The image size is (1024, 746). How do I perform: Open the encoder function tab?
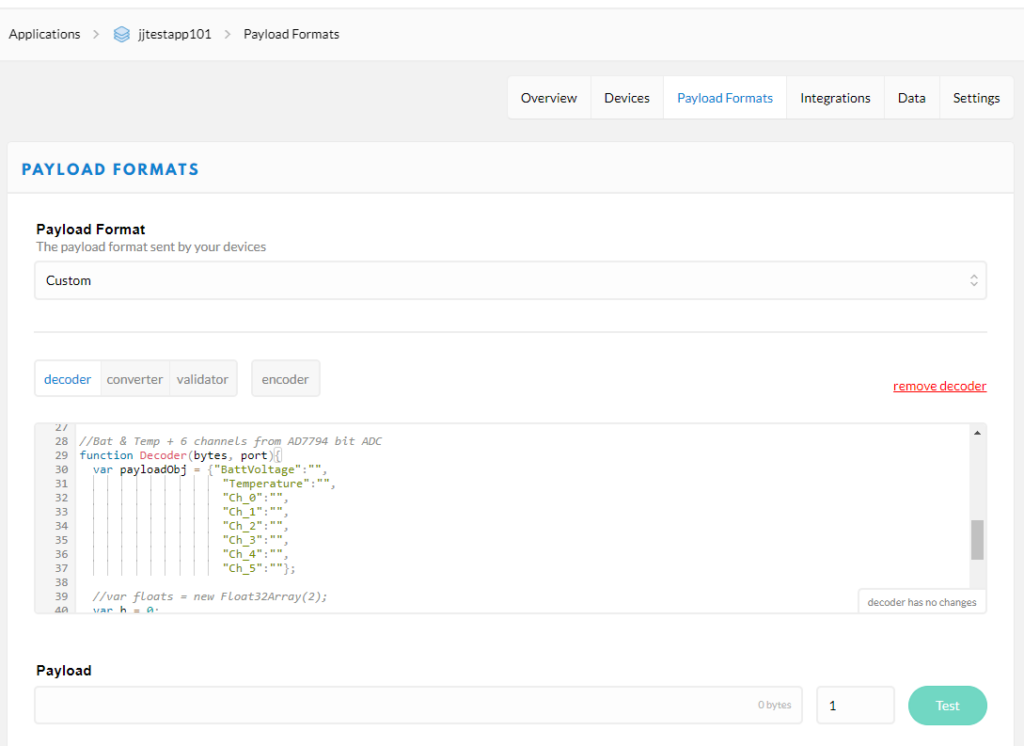[x=285, y=379]
